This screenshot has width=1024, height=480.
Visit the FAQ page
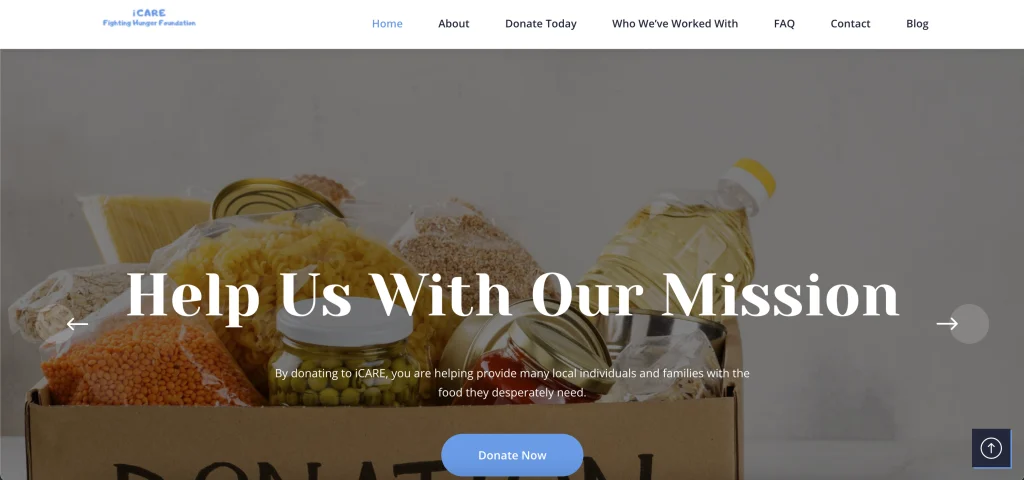[784, 24]
